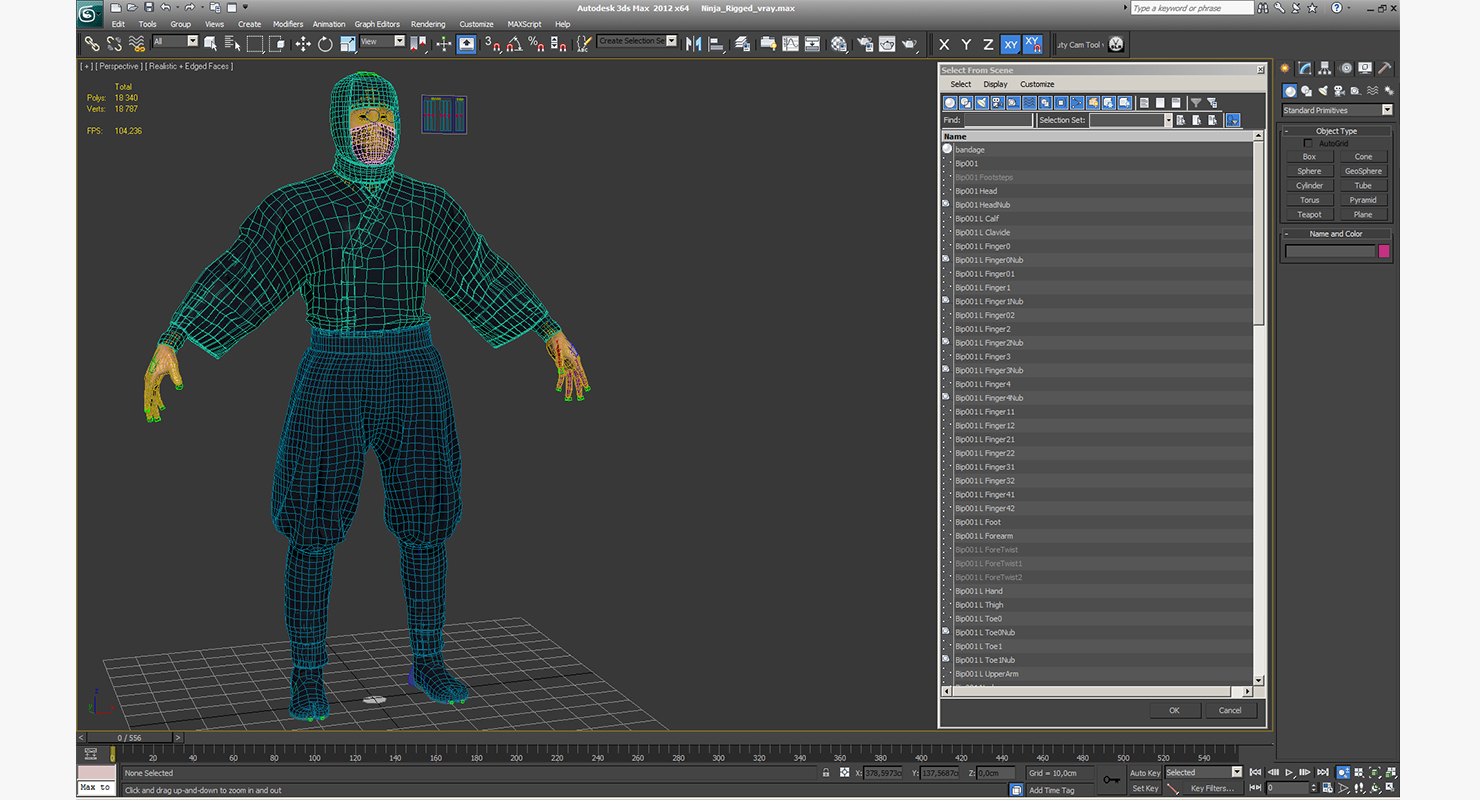Viewport: 1480px width, 800px height.
Task: Create a GeoSphere primitive
Action: coord(1363,171)
